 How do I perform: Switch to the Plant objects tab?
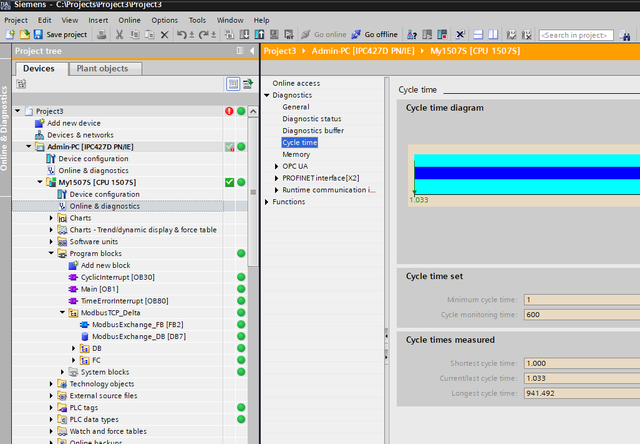pos(105,69)
